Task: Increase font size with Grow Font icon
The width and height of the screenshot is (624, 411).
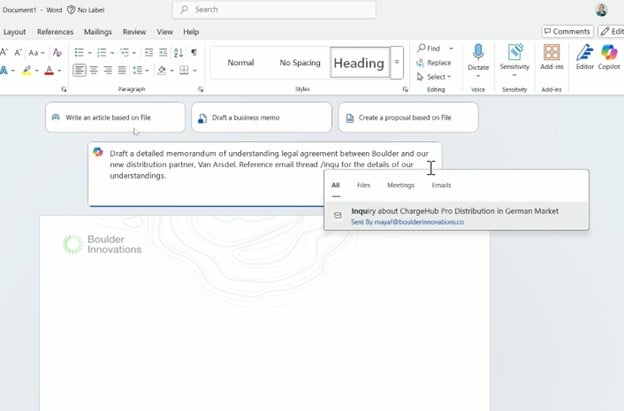Action: point(4,53)
